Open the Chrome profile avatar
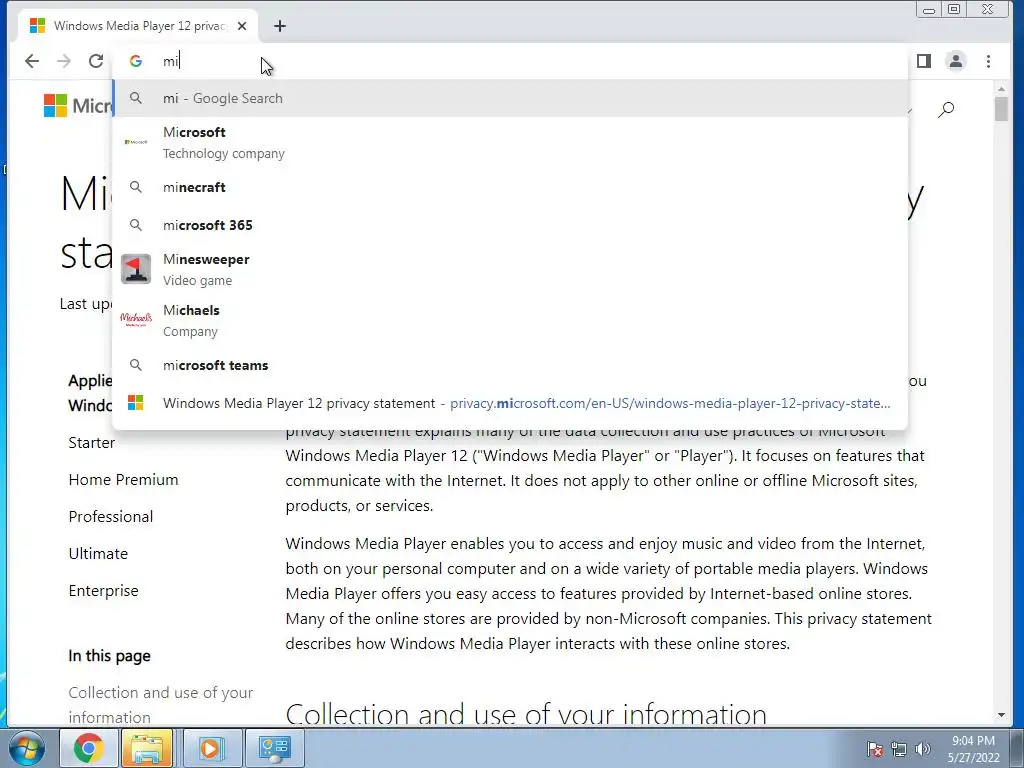 (955, 61)
